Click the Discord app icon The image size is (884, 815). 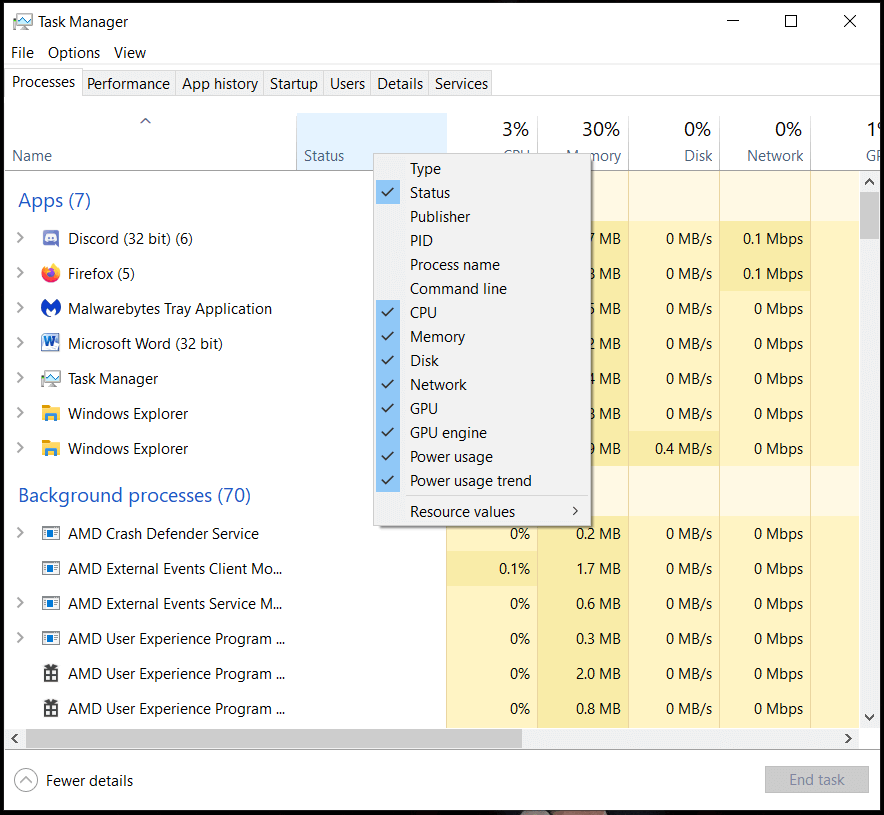pyautogui.click(x=51, y=239)
